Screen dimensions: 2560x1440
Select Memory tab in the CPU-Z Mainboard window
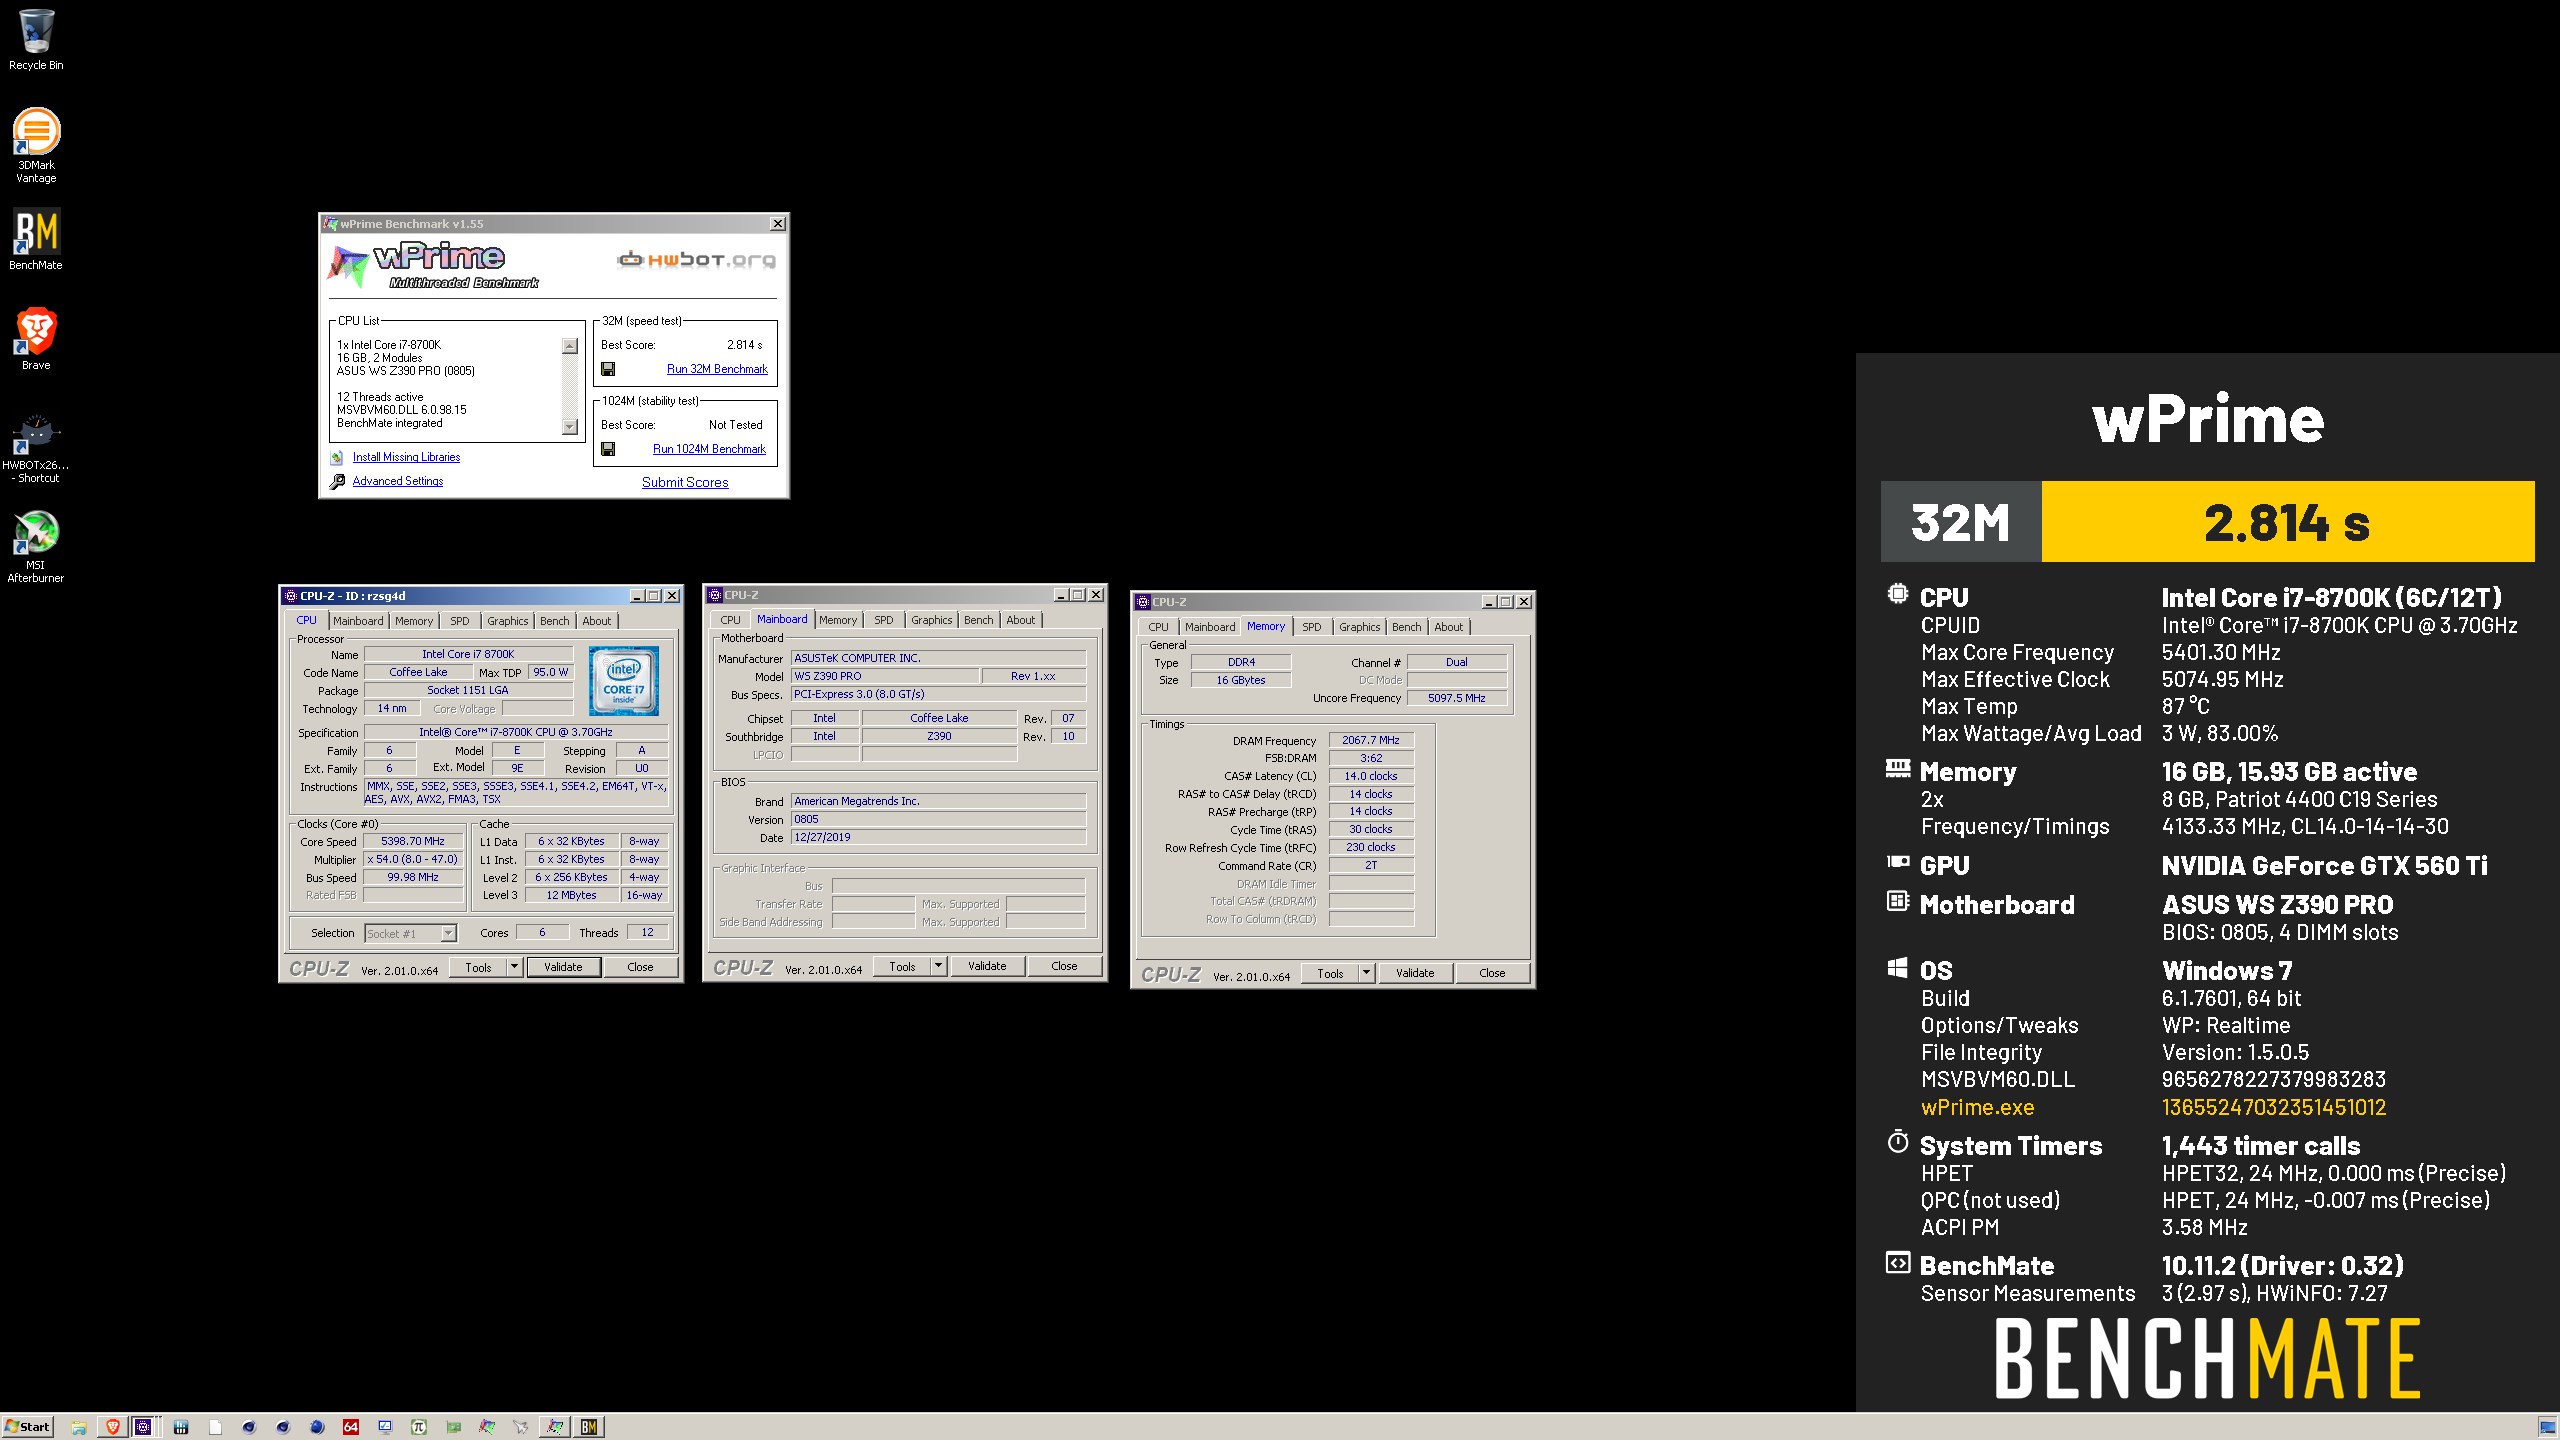838,620
